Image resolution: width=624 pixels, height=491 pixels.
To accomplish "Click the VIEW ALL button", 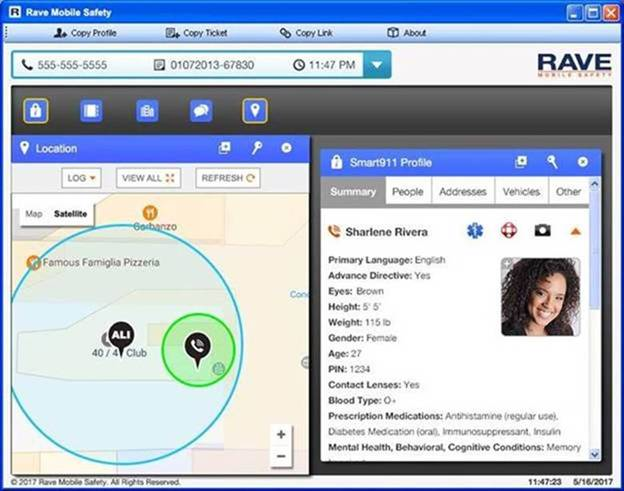I will [148, 178].
